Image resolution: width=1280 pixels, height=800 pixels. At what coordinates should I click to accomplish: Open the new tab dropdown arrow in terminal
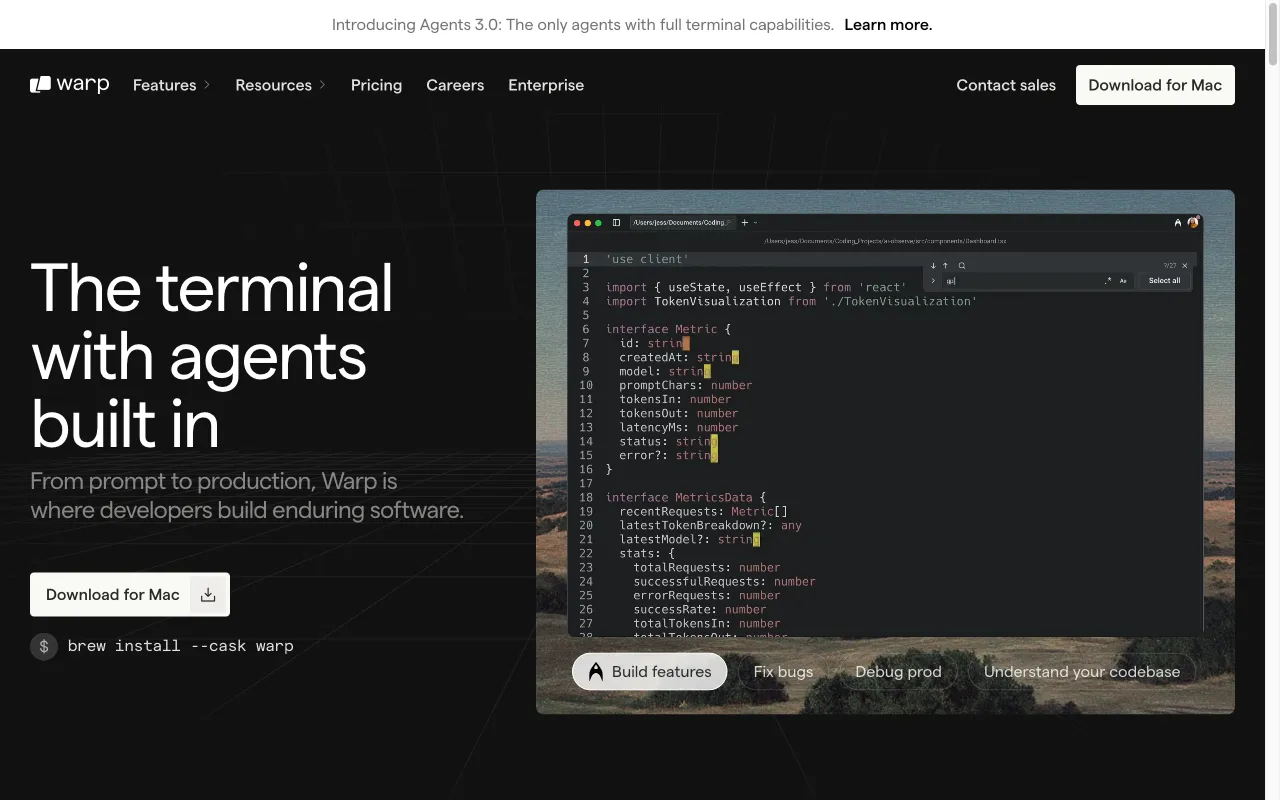[756, 223]
